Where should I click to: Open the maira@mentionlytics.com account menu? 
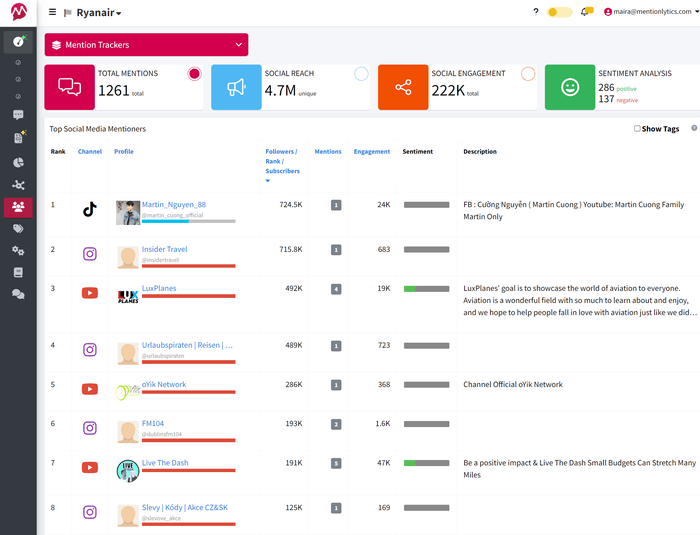point(651,12)
